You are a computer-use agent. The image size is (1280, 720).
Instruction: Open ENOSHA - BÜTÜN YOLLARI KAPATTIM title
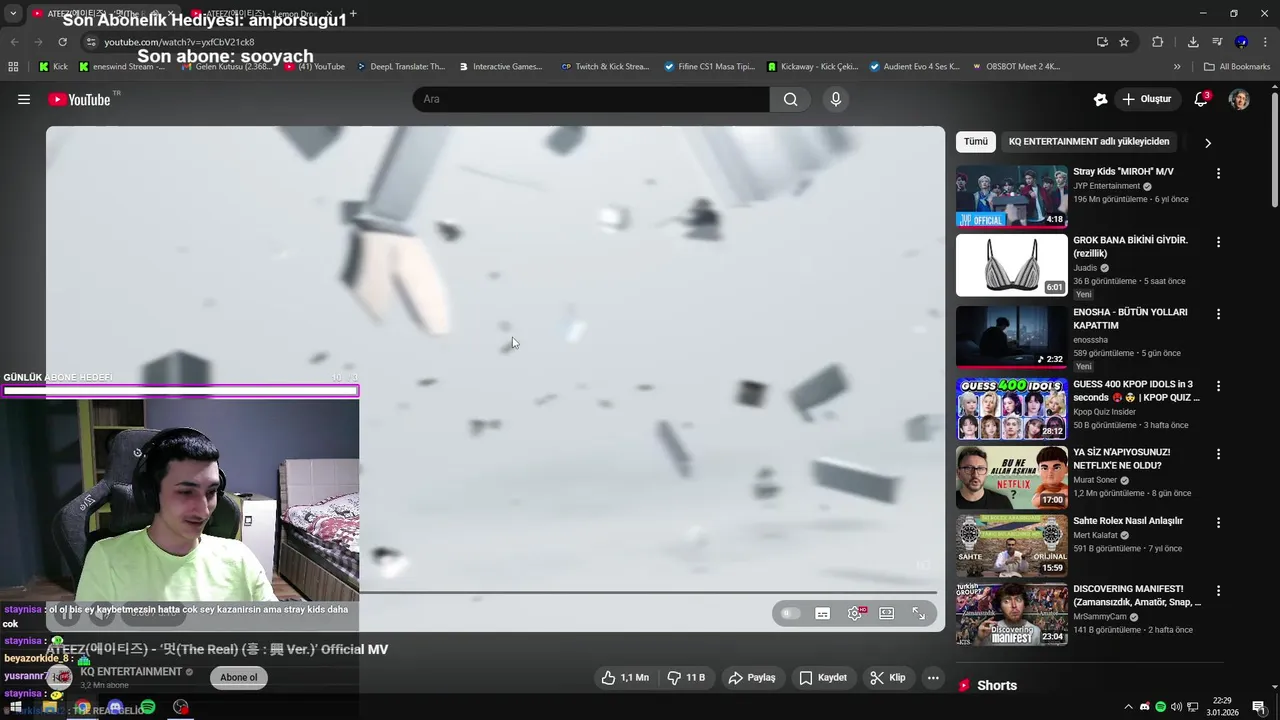click(x=1130, y=319)
